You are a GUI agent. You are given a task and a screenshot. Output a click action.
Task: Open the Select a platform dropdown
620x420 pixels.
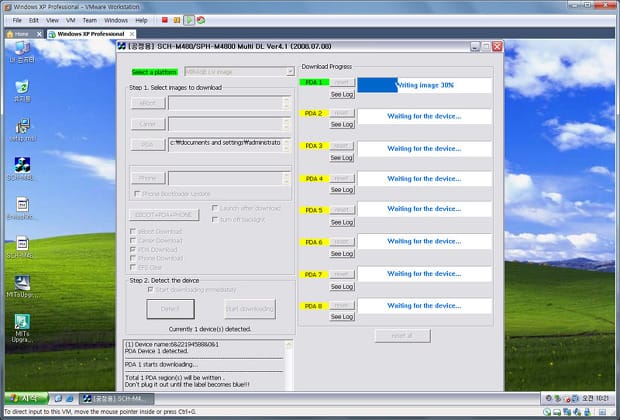point(239,72)
